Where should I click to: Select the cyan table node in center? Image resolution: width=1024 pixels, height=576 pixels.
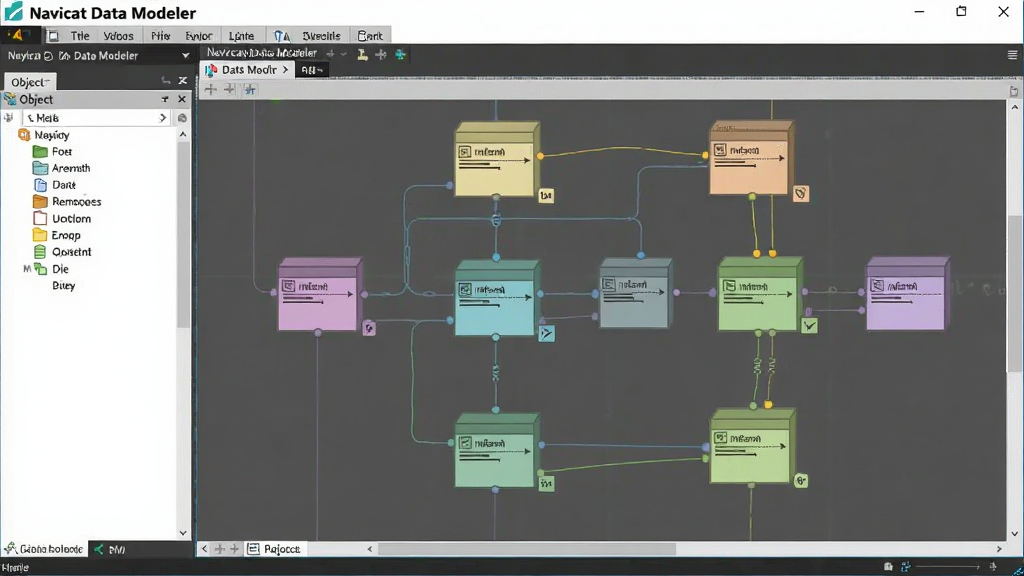coord(497,297)
